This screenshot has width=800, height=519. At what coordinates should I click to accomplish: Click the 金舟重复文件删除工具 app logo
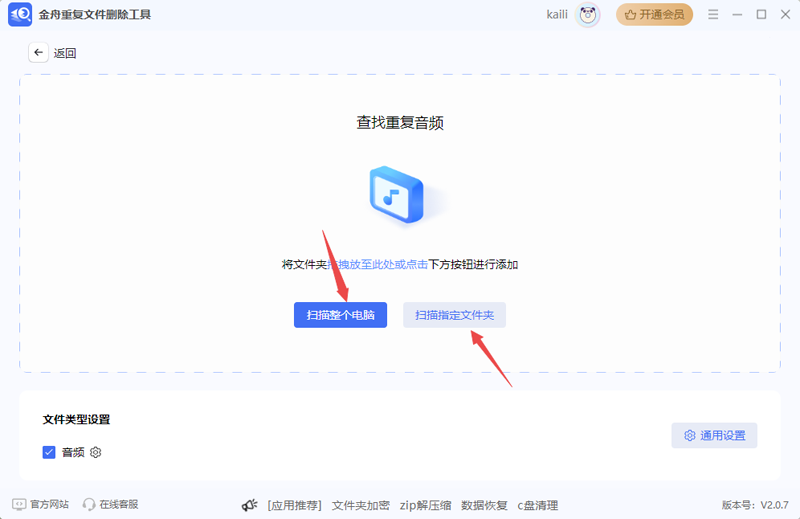click(20, 14)
